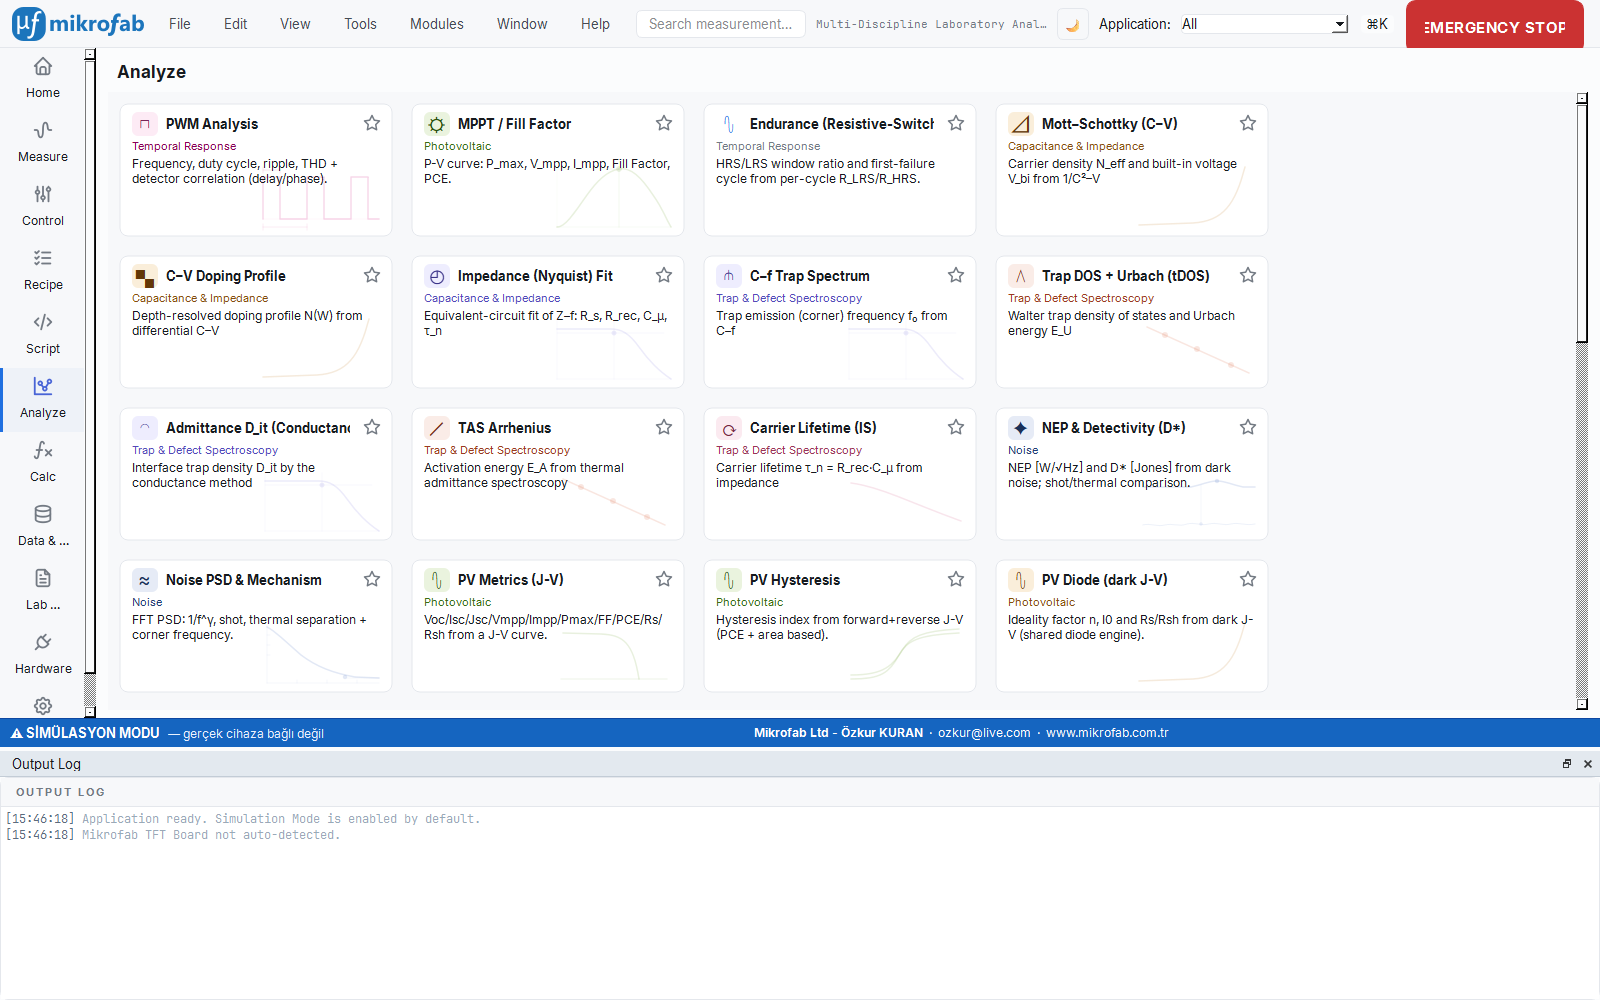The width and height of the screenshot is (1600, 1000).
Task: Click the NEP & Detectivity icon
Action: (1021, 428)
